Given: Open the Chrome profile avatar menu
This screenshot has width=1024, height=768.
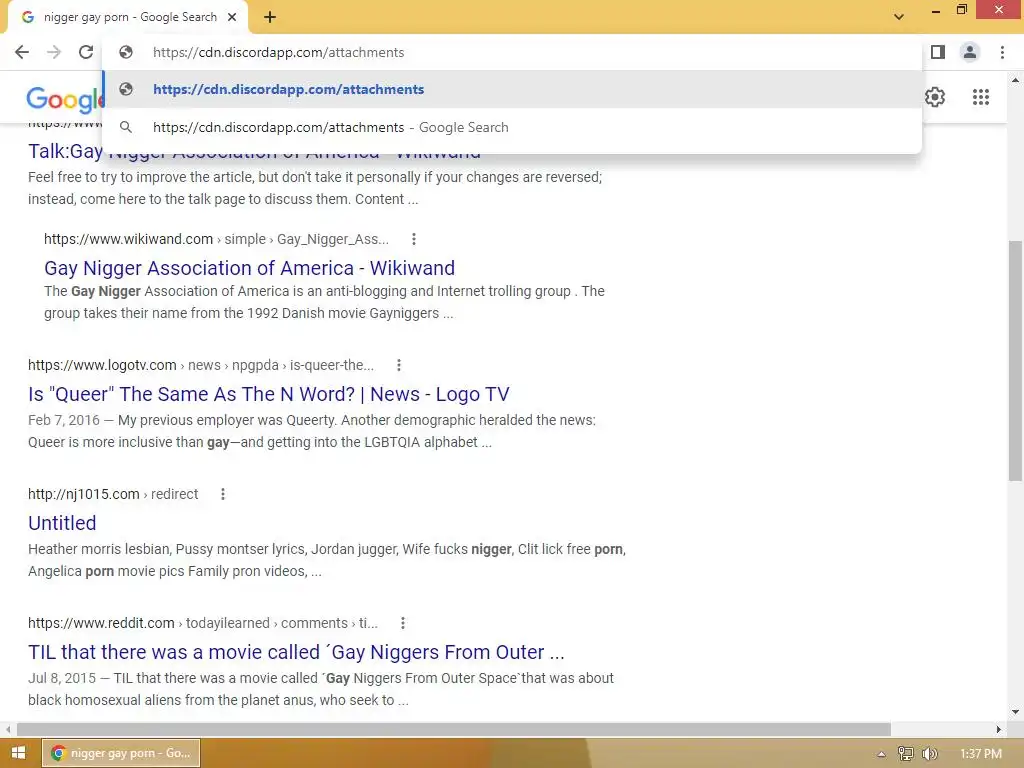Looking at the screenshot, I should [970, 52].
